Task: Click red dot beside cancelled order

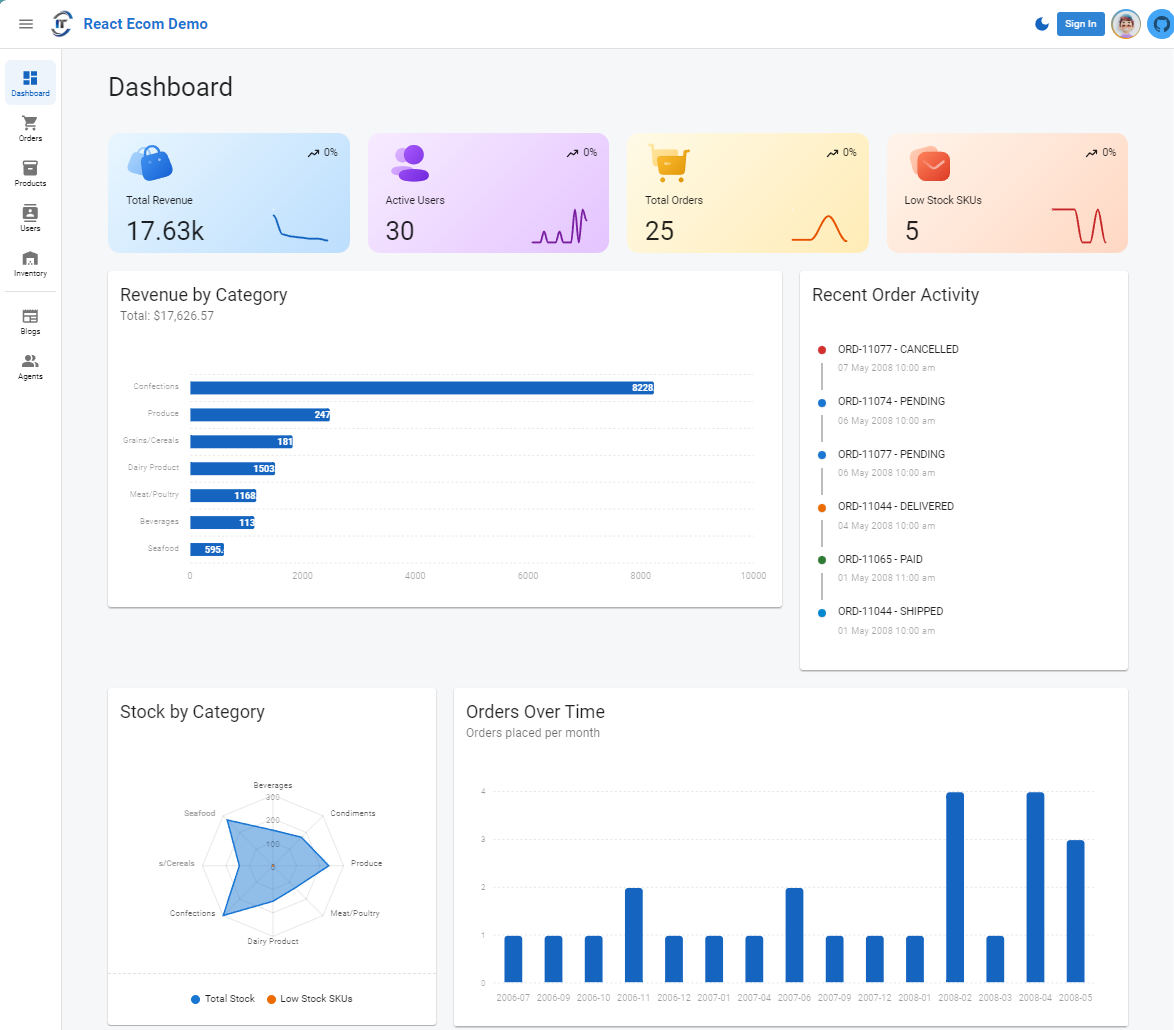Action: coord(822,350)
